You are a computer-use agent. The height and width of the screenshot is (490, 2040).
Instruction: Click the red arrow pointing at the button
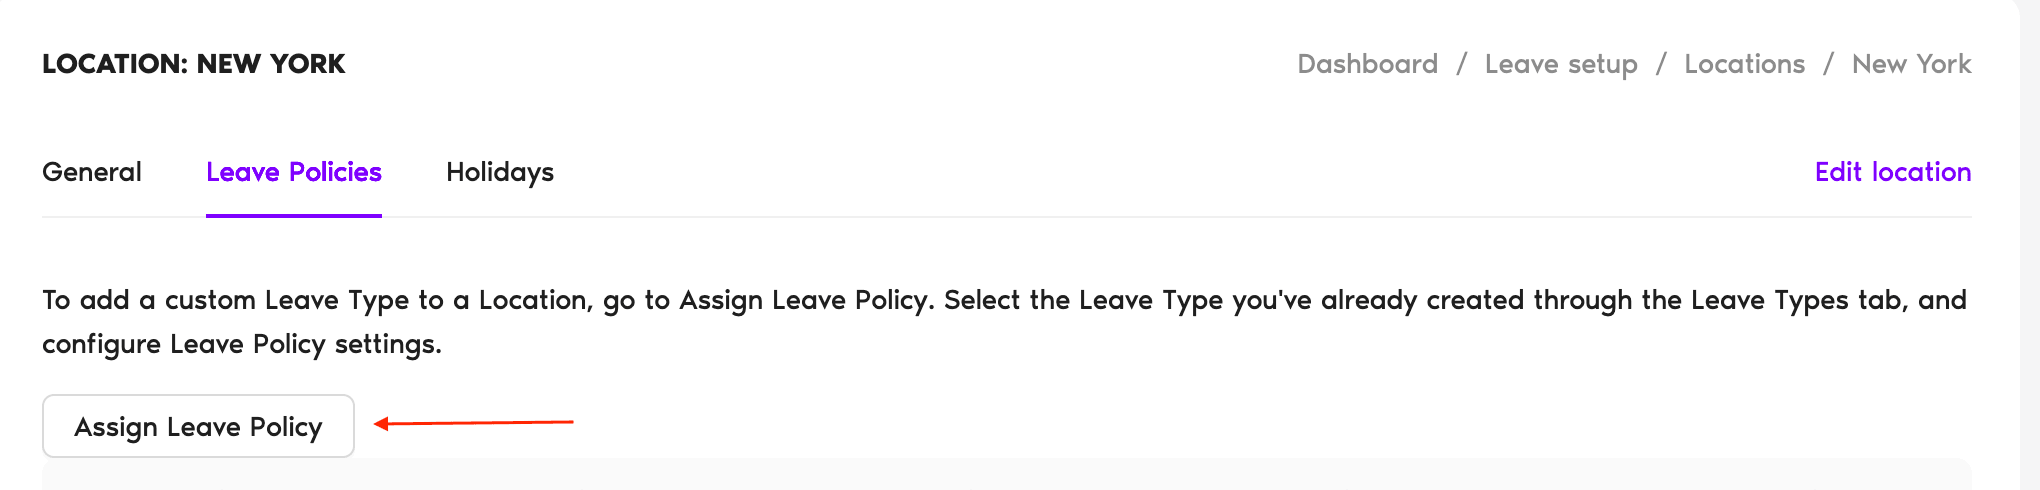click(x=474, y=423)
